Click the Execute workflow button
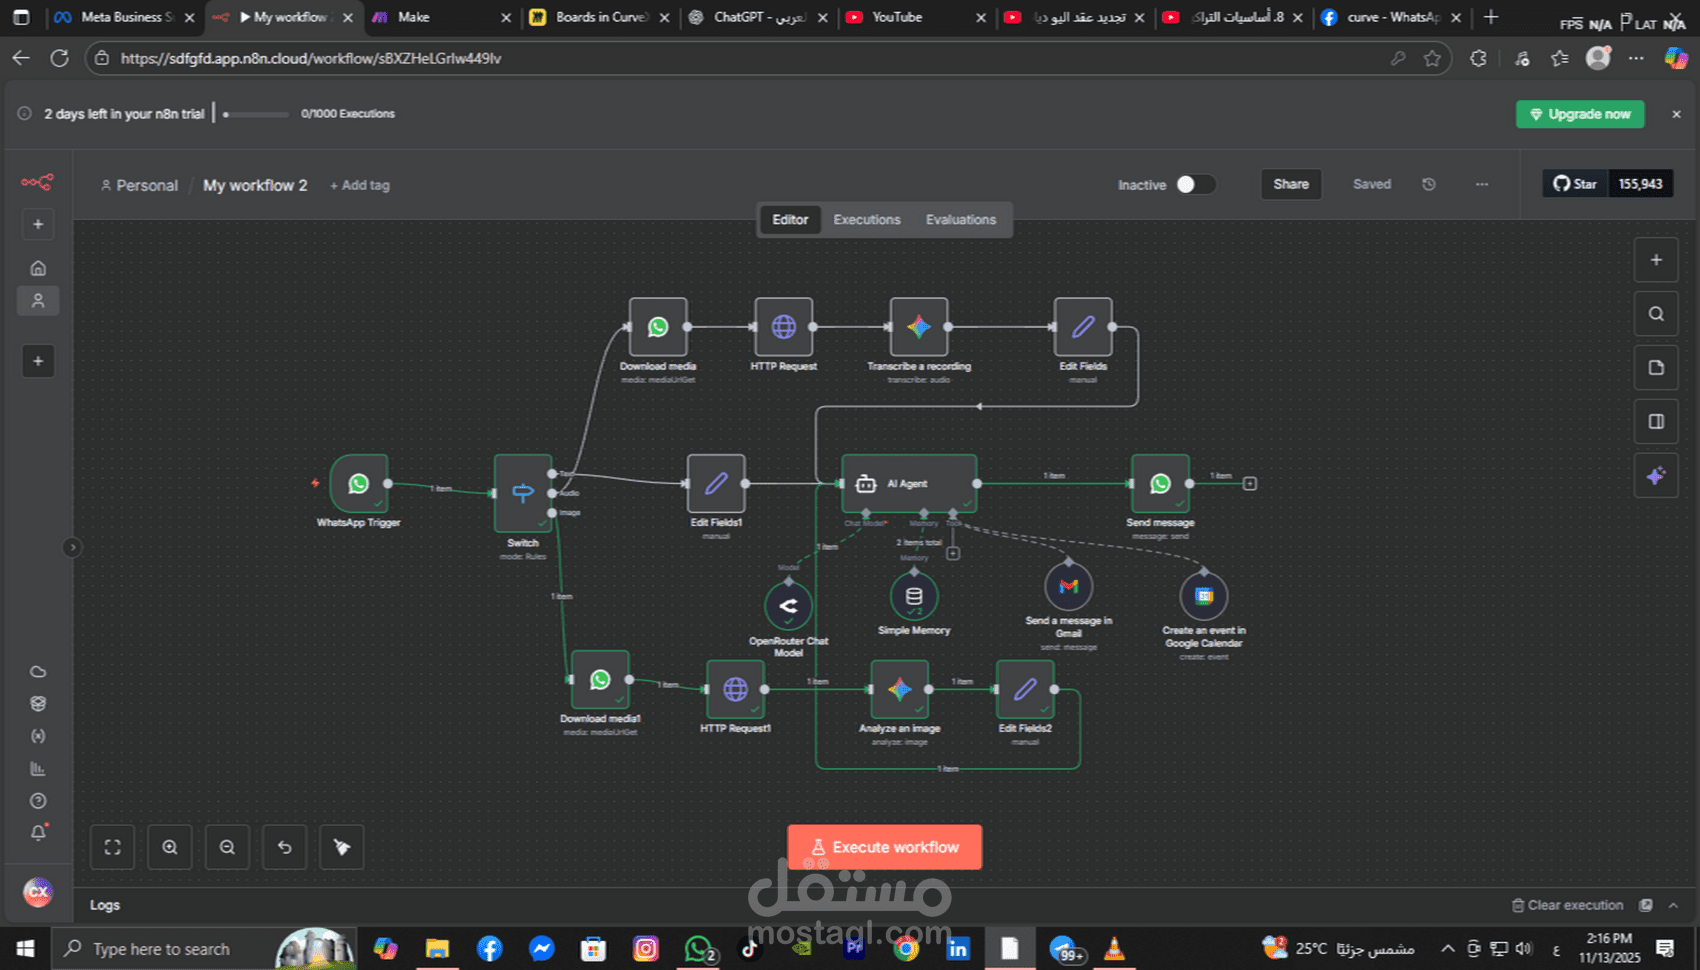 pos(884,847)
